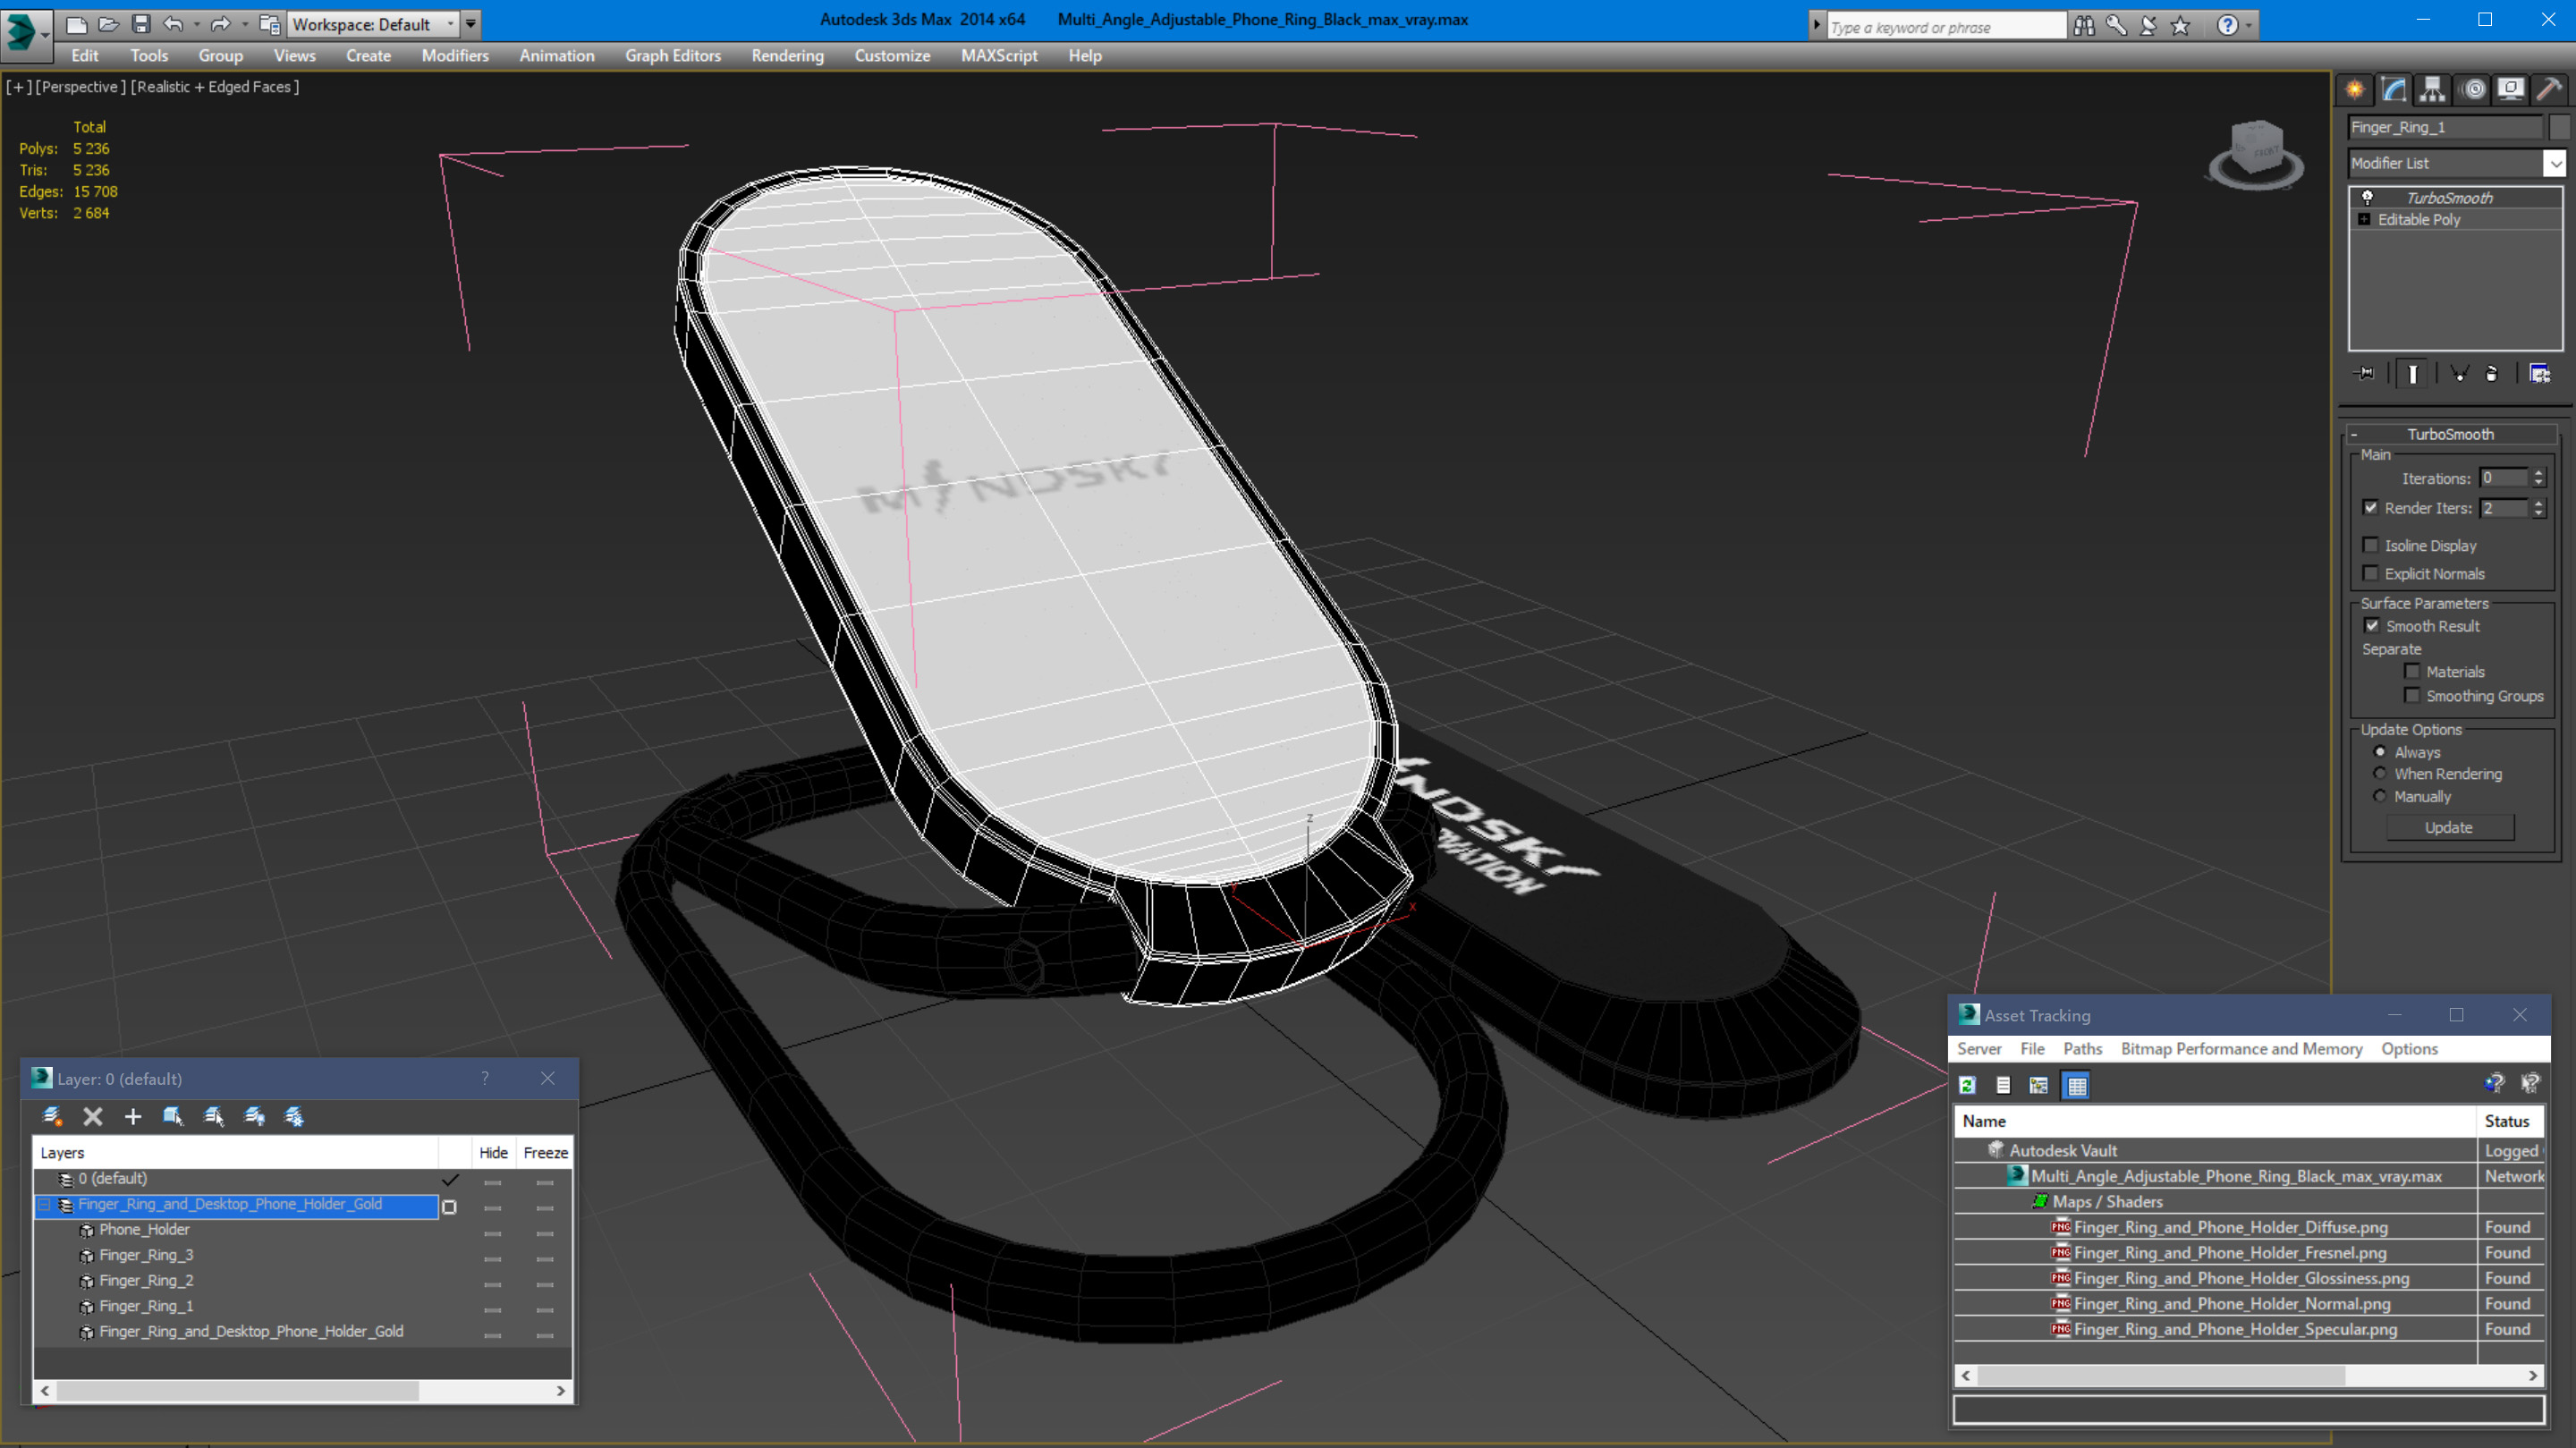Click the Perspective viewport label
The image size is (2576, 1448).
80,86
